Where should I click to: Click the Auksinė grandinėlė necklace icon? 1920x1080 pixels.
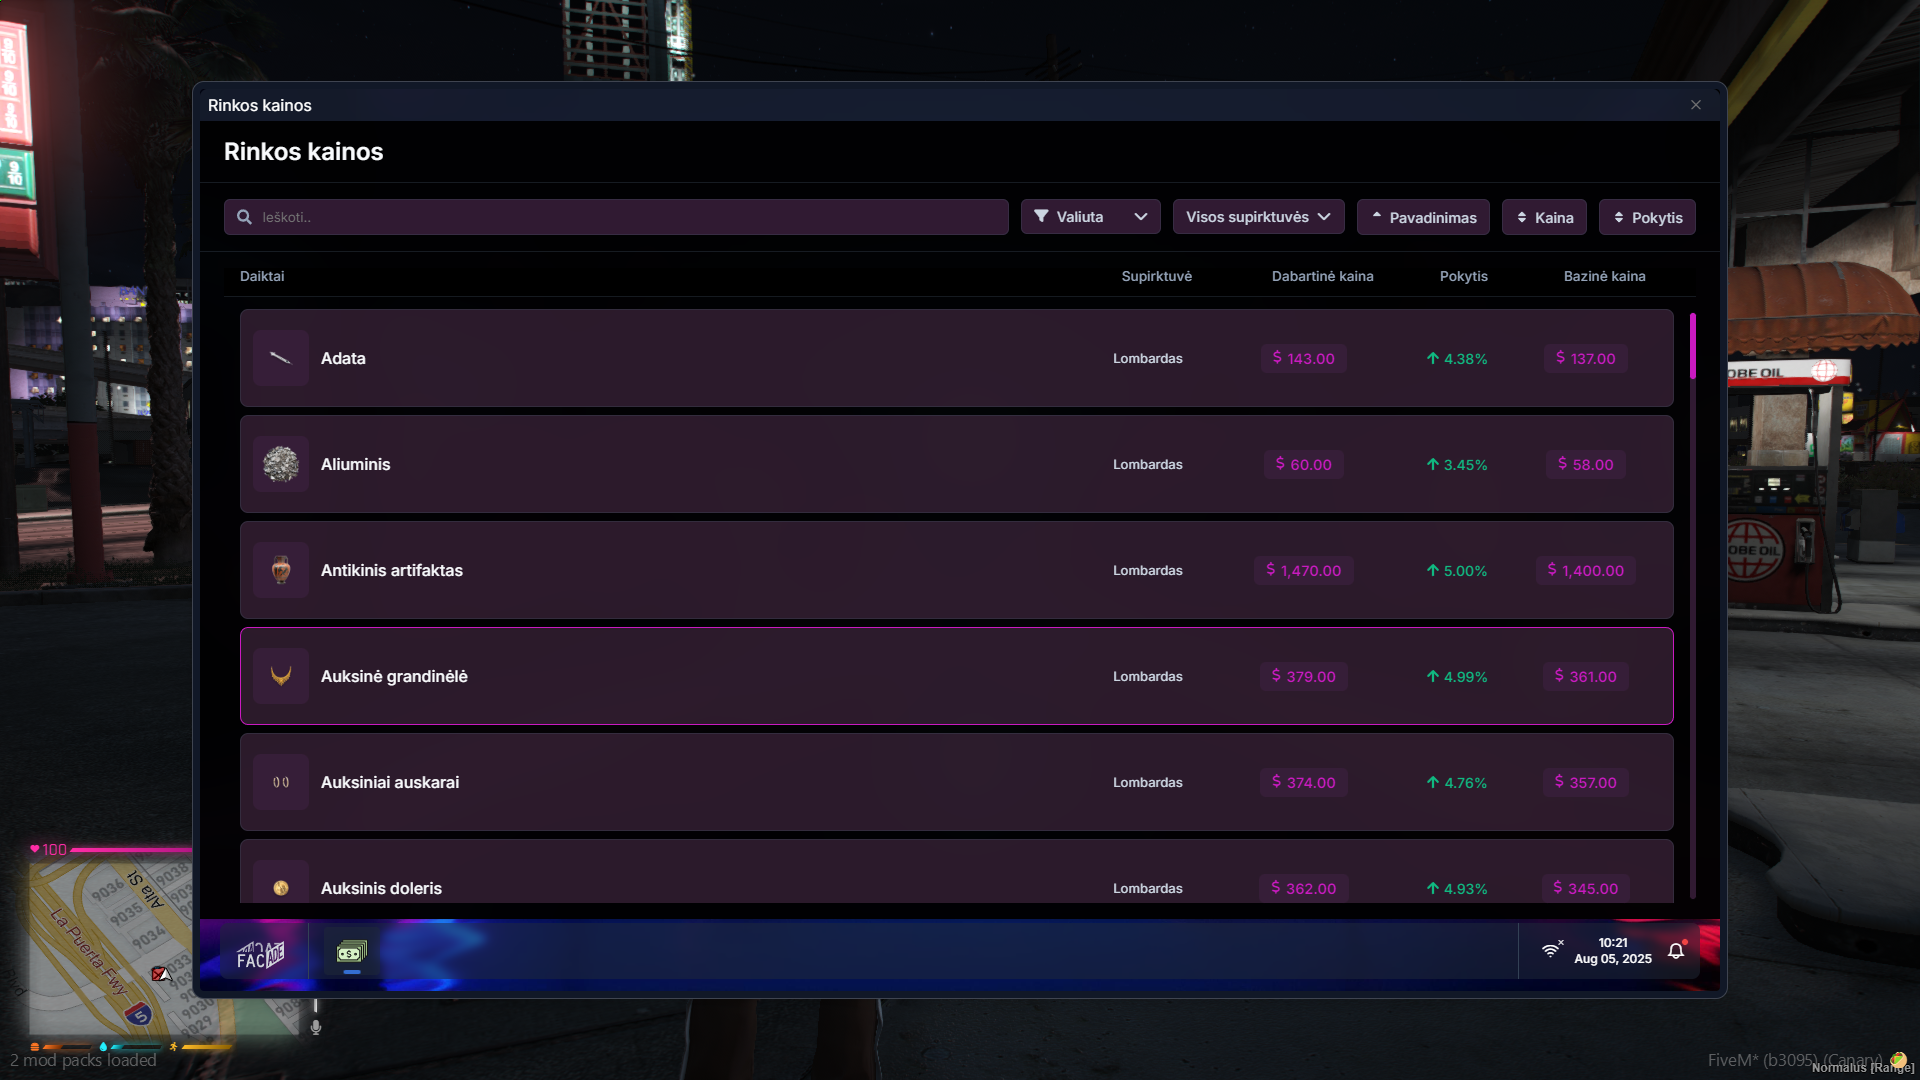click(281, 676)
